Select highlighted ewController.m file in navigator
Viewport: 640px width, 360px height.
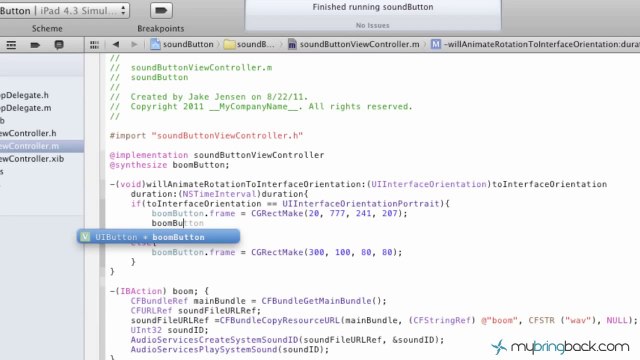(x=42, y=146)
